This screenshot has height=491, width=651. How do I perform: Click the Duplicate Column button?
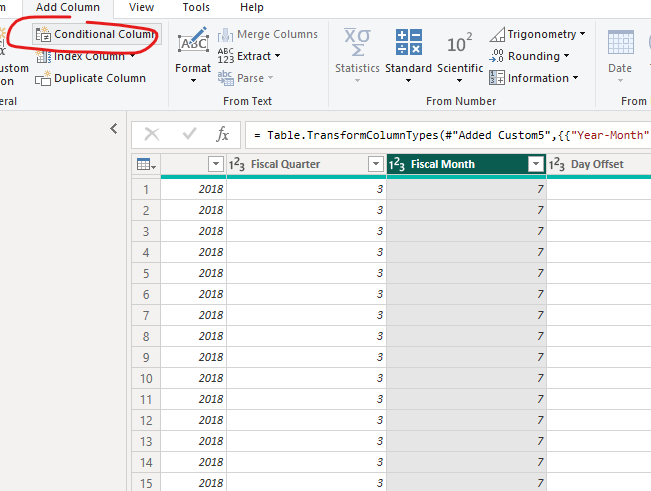pyautogui.click(x=91, y=78)
